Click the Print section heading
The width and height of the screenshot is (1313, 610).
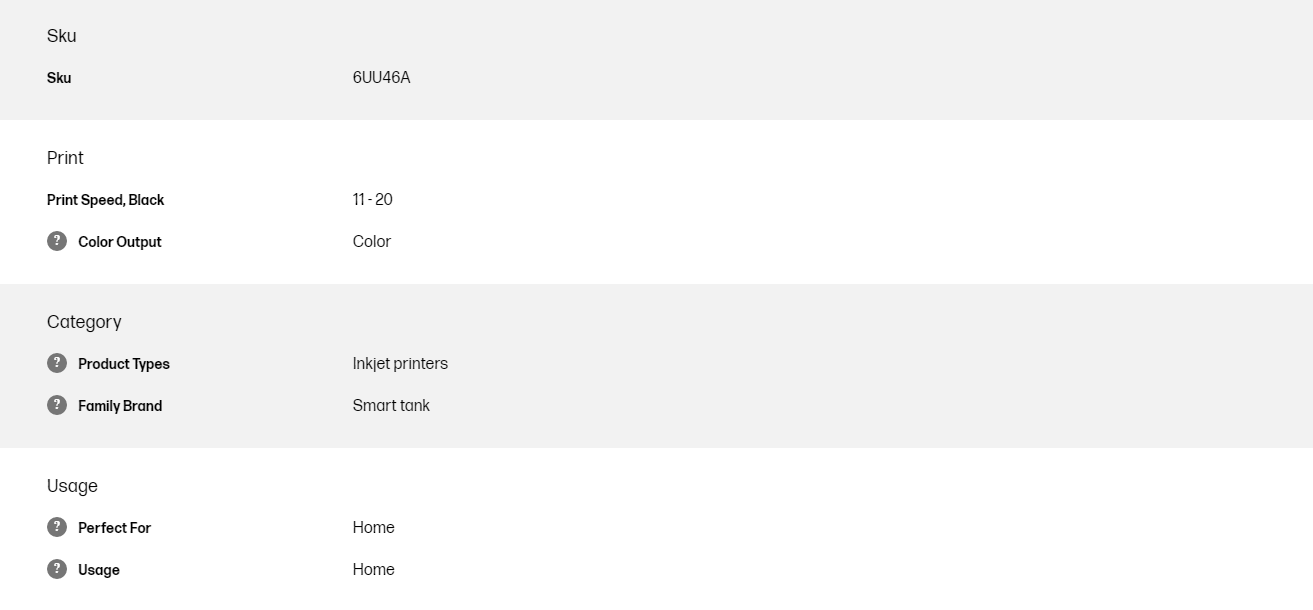65,158
